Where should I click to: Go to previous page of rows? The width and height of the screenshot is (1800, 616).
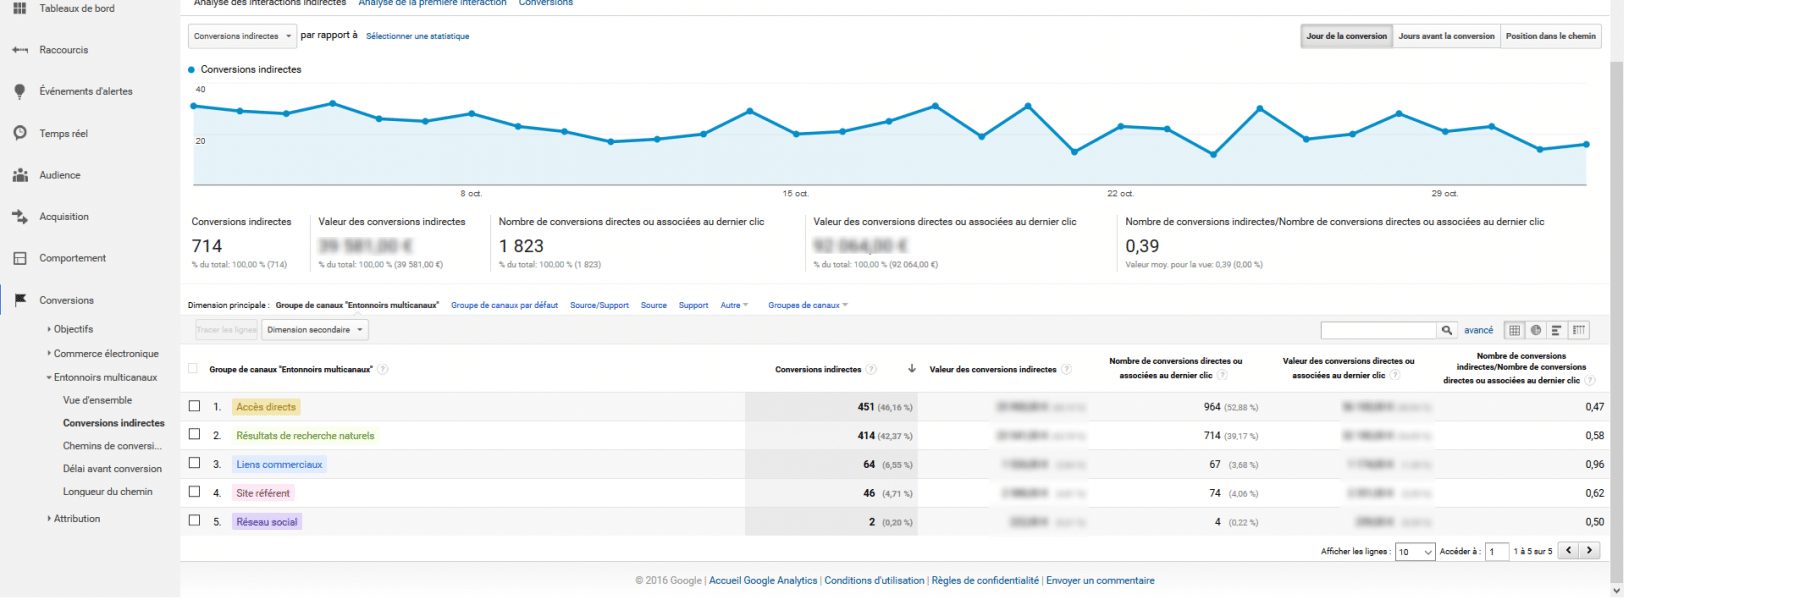tap(1568, 550)
